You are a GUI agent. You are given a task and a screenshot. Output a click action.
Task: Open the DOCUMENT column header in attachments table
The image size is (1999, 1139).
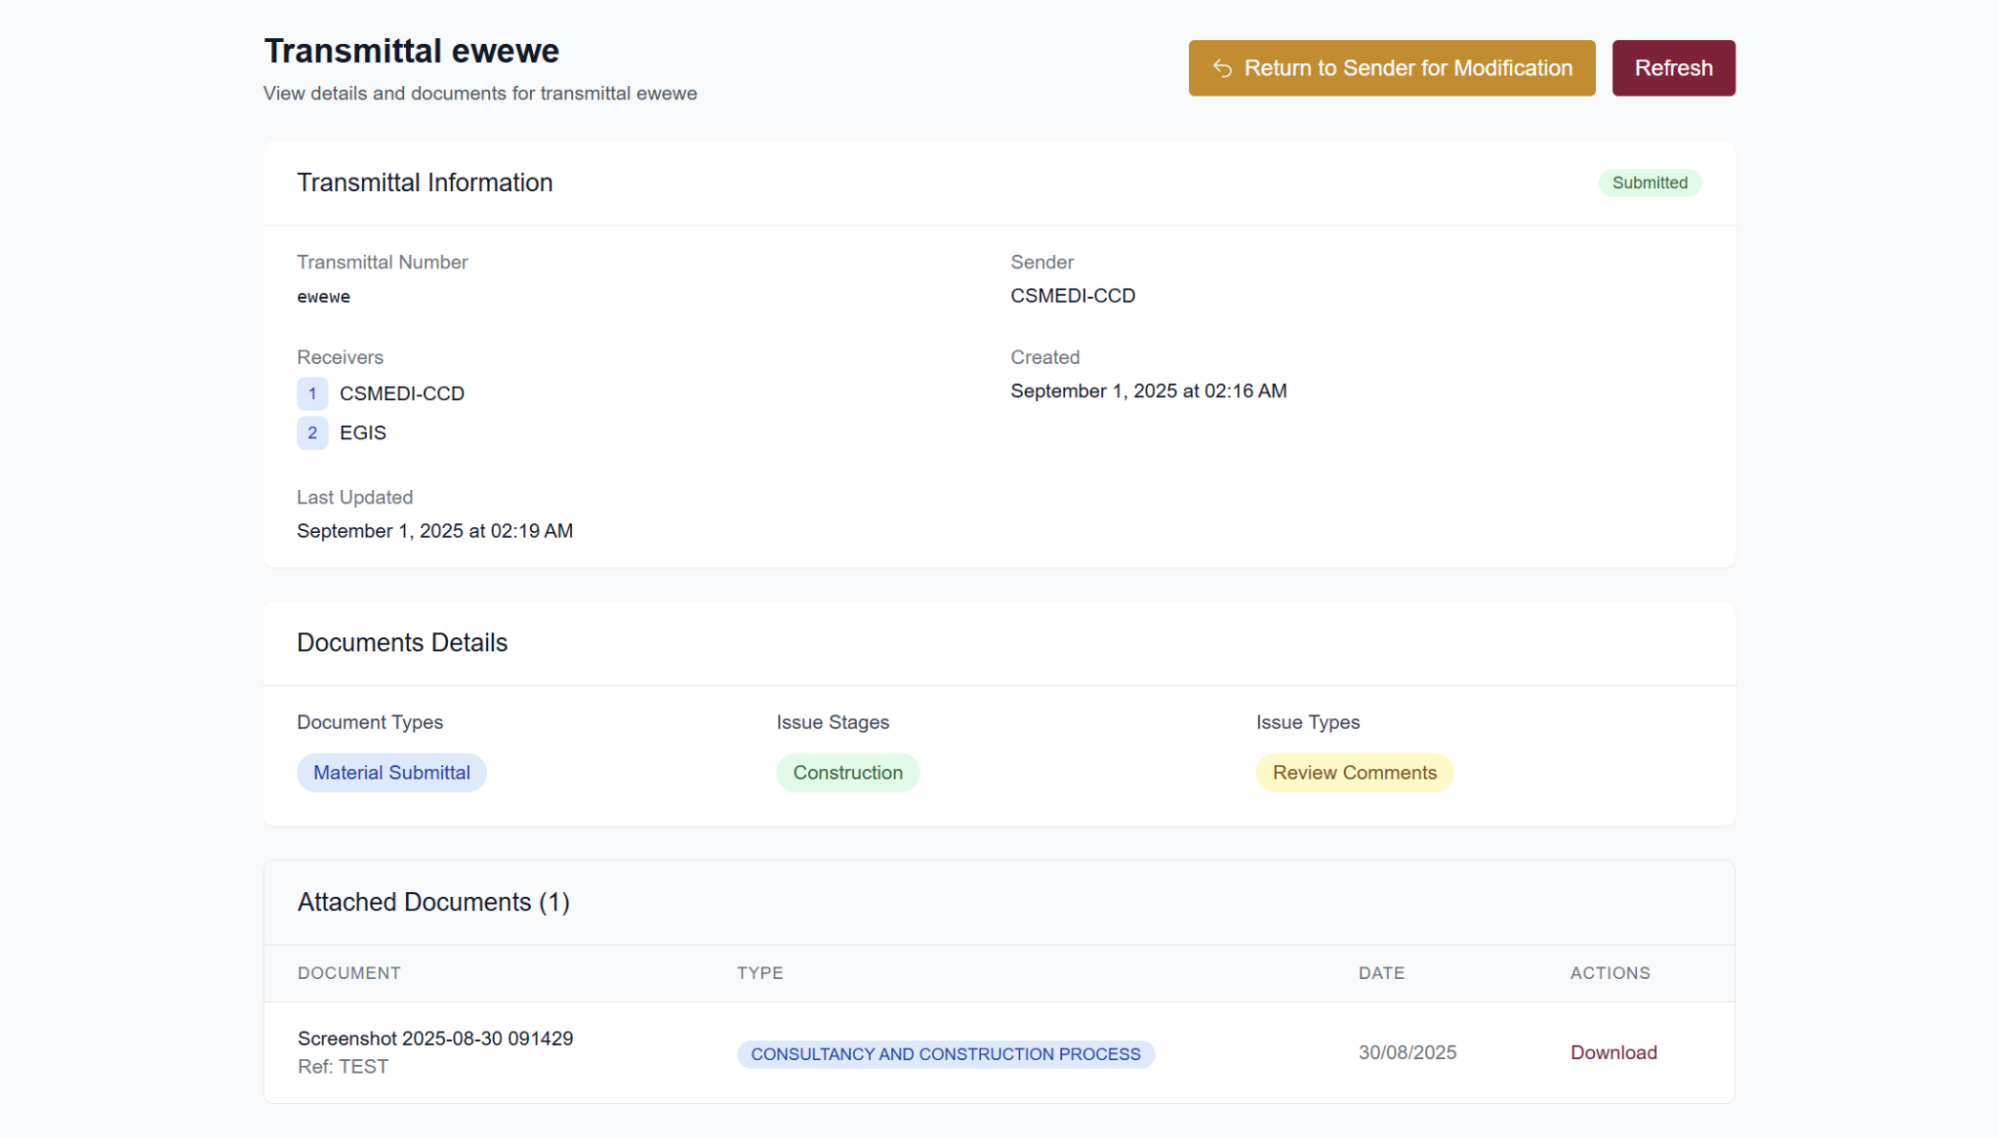pos(348,972)
